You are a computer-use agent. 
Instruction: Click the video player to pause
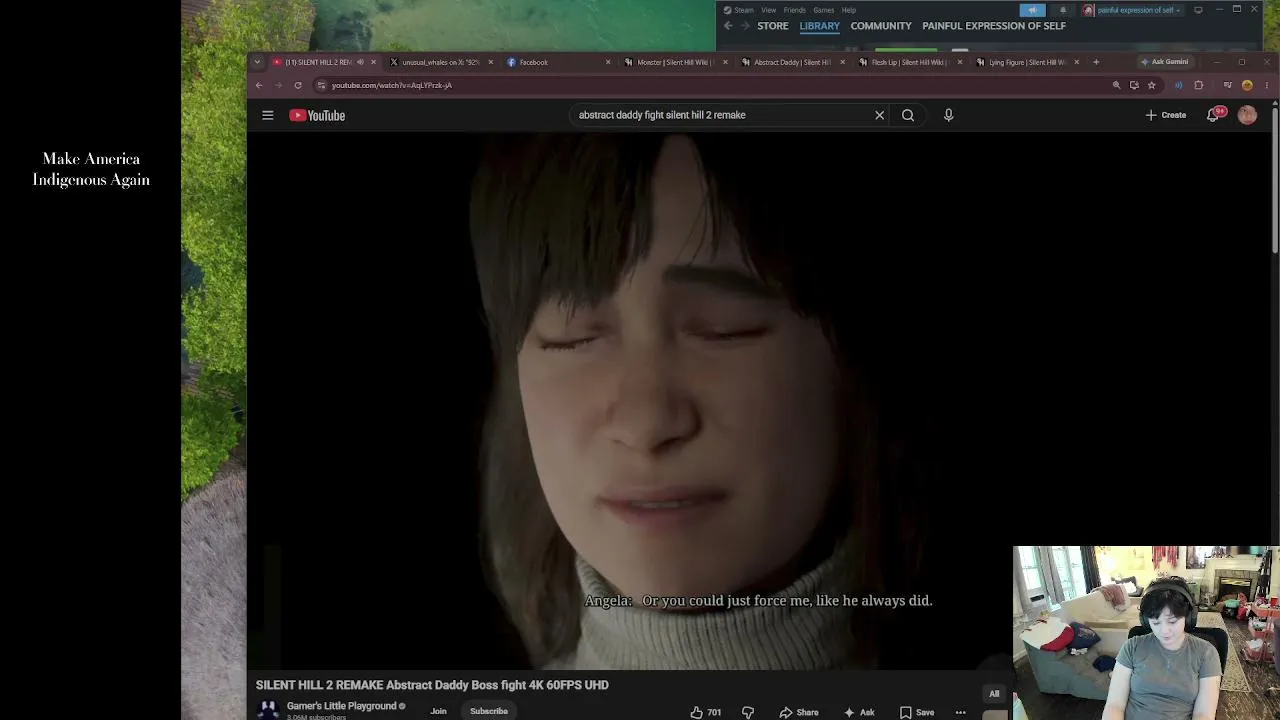click(x=760, y=400)
